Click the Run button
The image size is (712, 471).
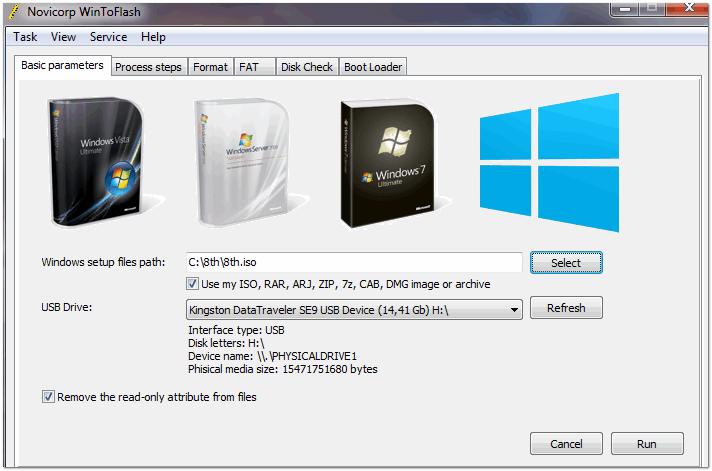click(647, 443)
